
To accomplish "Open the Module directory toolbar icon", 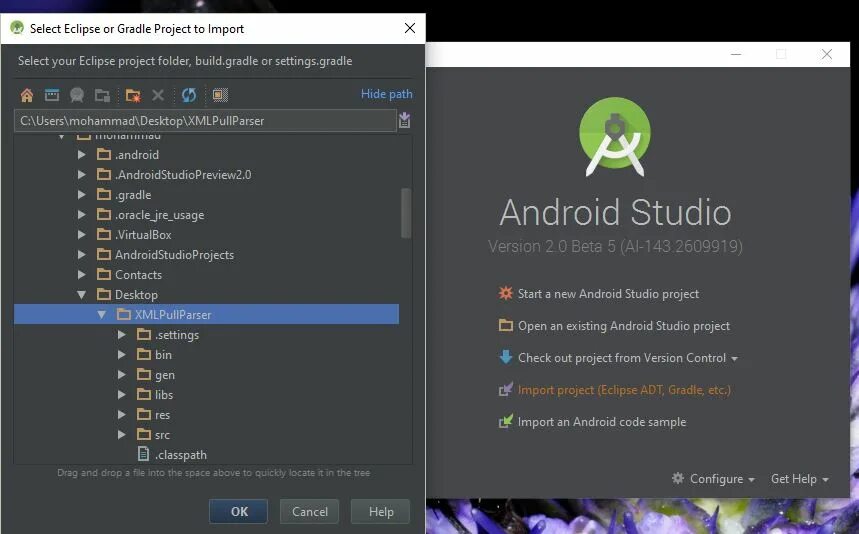I will point(102,95).
